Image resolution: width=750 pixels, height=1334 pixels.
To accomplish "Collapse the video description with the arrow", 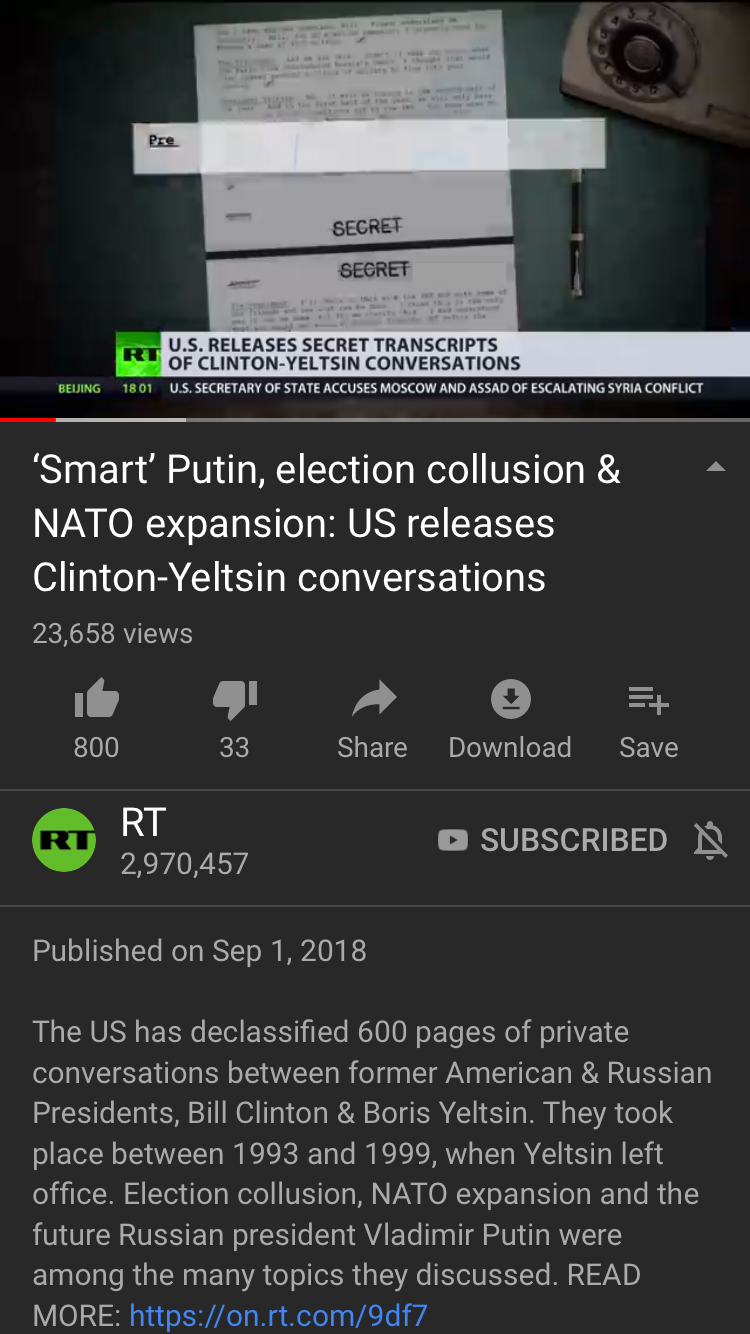I will click(x=716, y=467).
